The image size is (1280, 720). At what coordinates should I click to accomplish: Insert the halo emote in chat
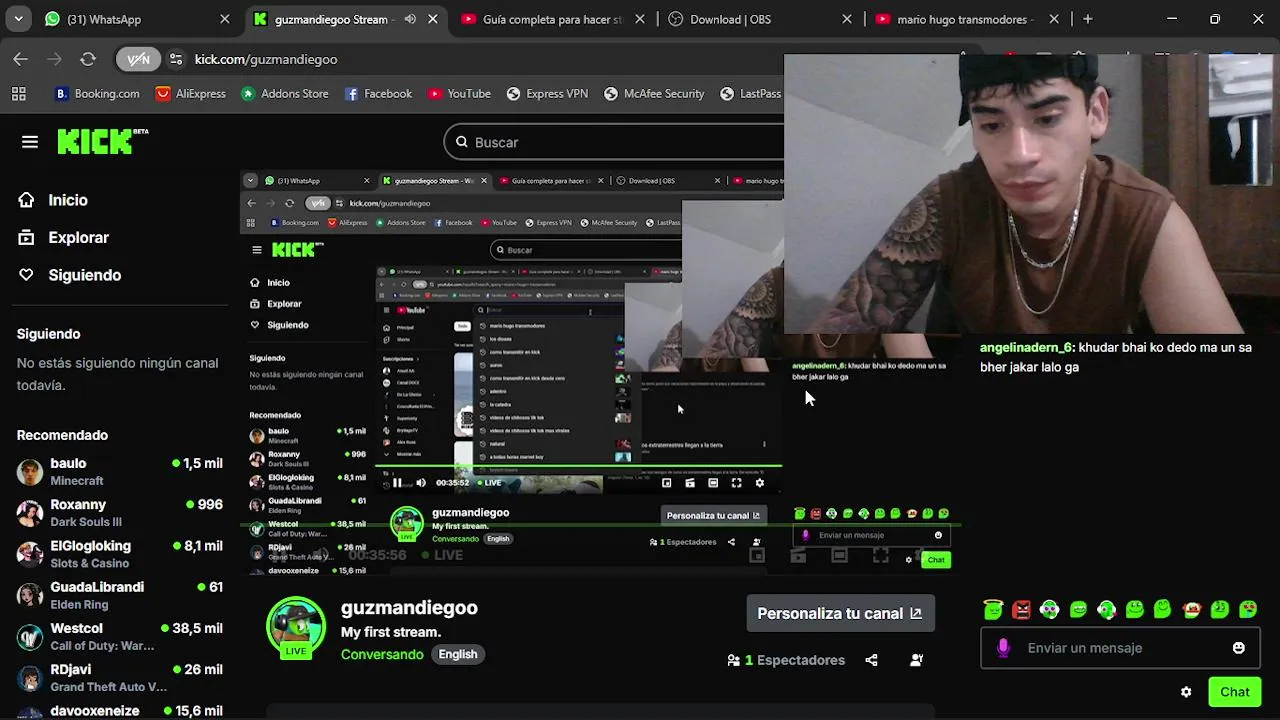click(993, 609)
